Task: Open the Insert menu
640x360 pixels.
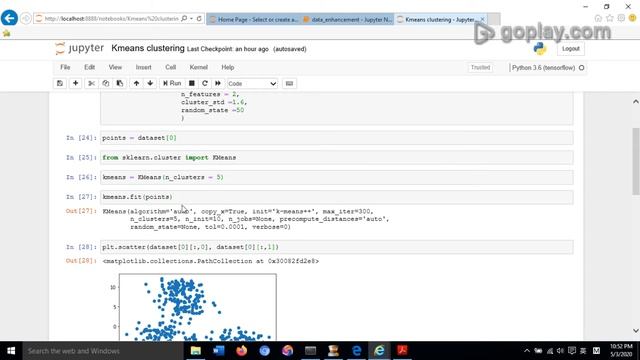Action: pos(143,67)
